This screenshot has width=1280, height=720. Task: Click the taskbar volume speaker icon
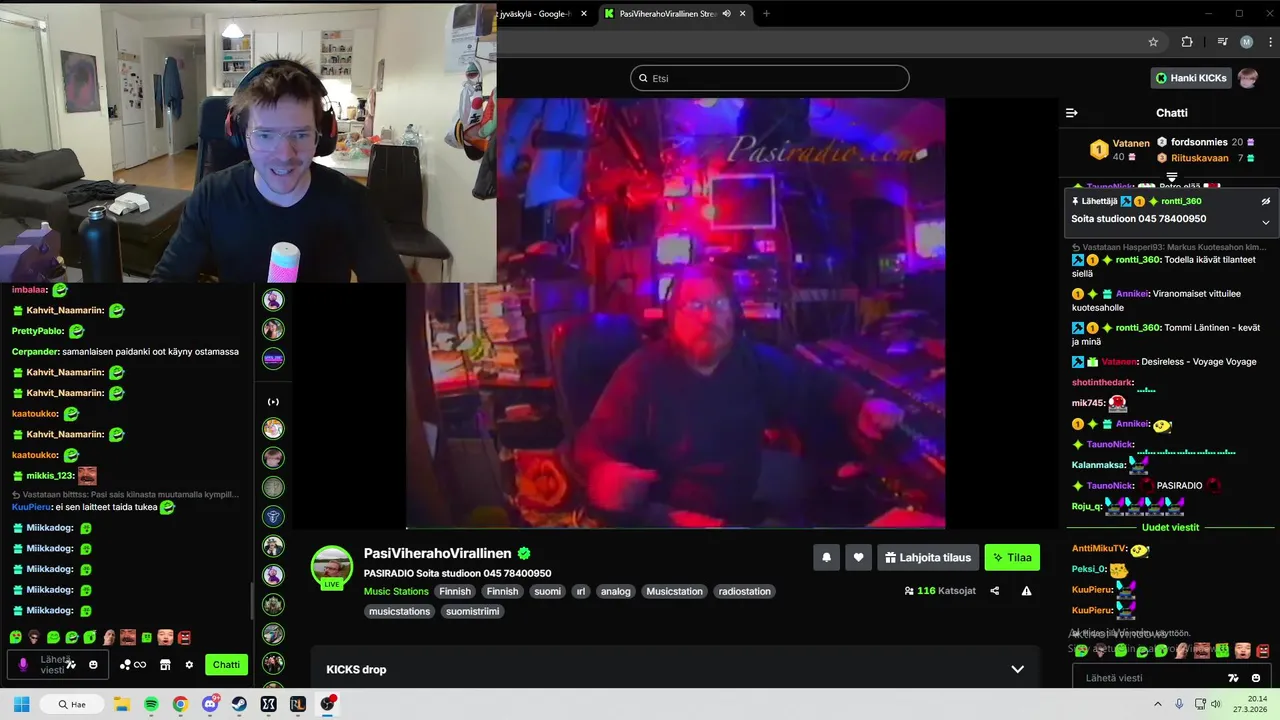[x=1216, y=704]
